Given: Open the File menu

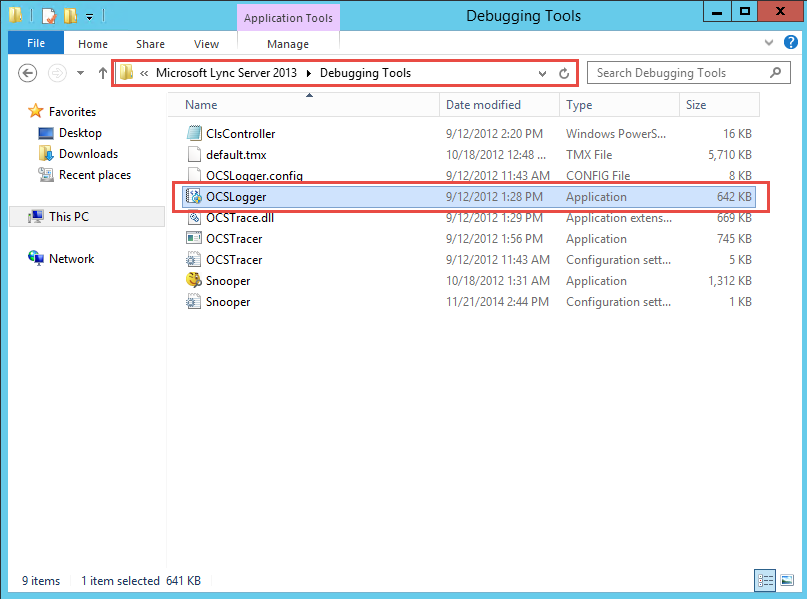Looking at the screenshot, I should [36, 43].
